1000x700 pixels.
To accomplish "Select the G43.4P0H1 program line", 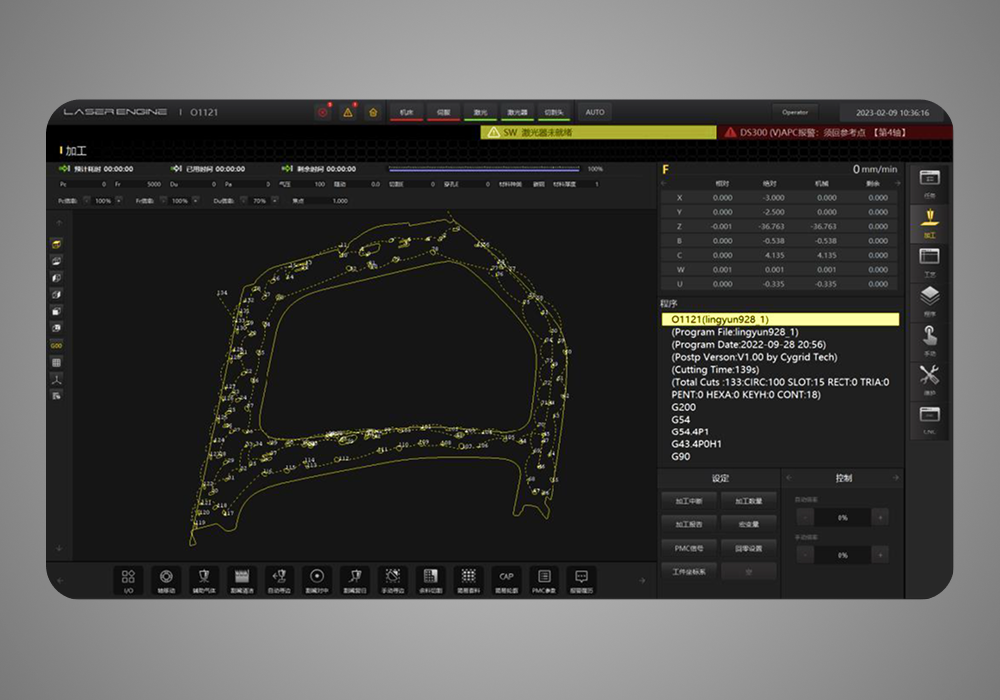I will pos(696,444).
